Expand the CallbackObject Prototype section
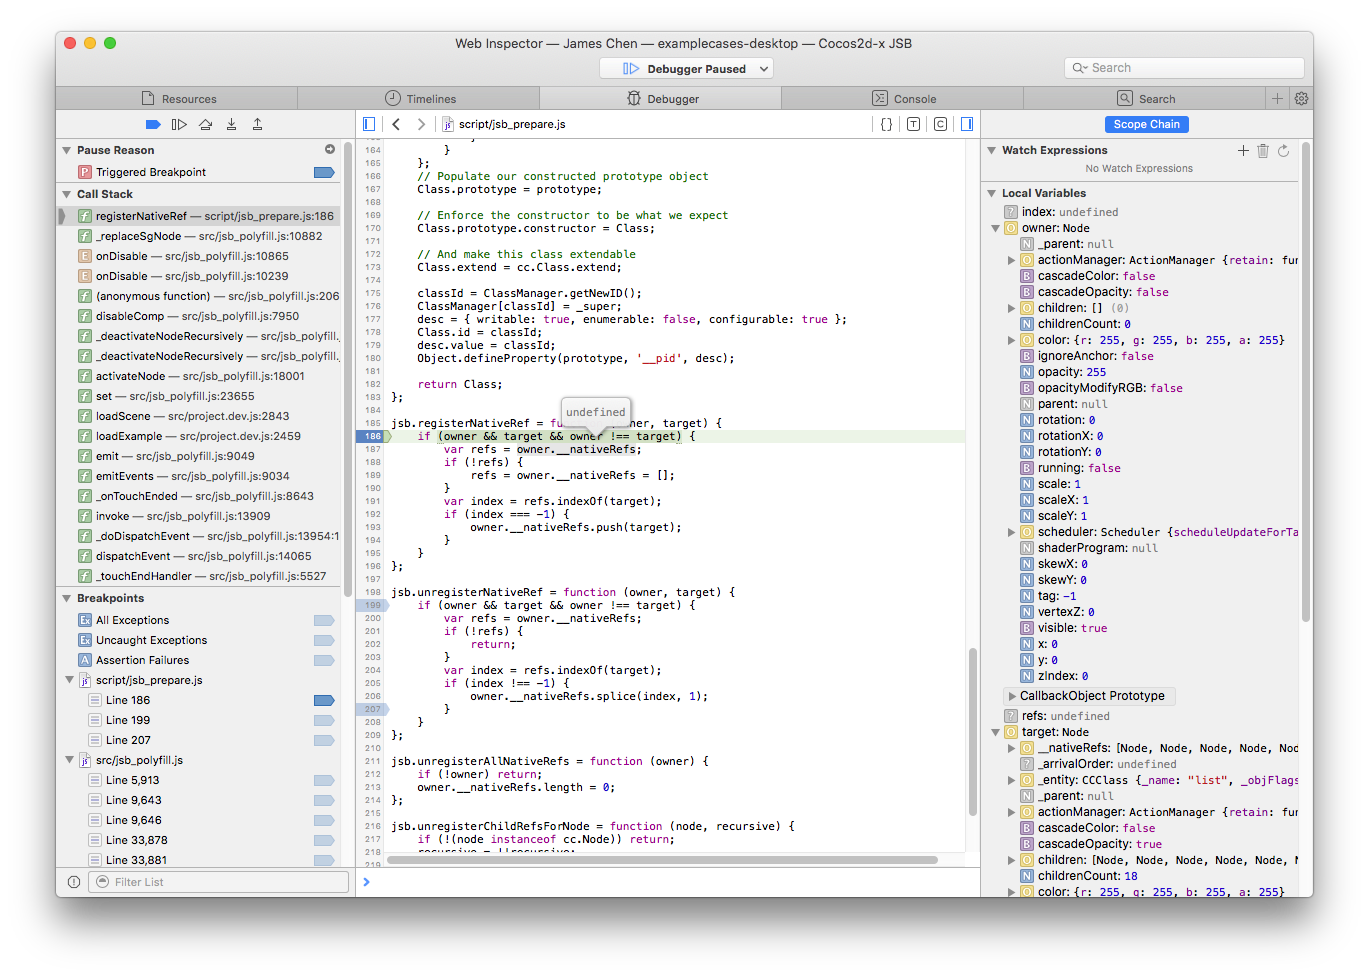Image resolution: width=1369 pixels, height=977 pixels. click(x=1012, y=696)
